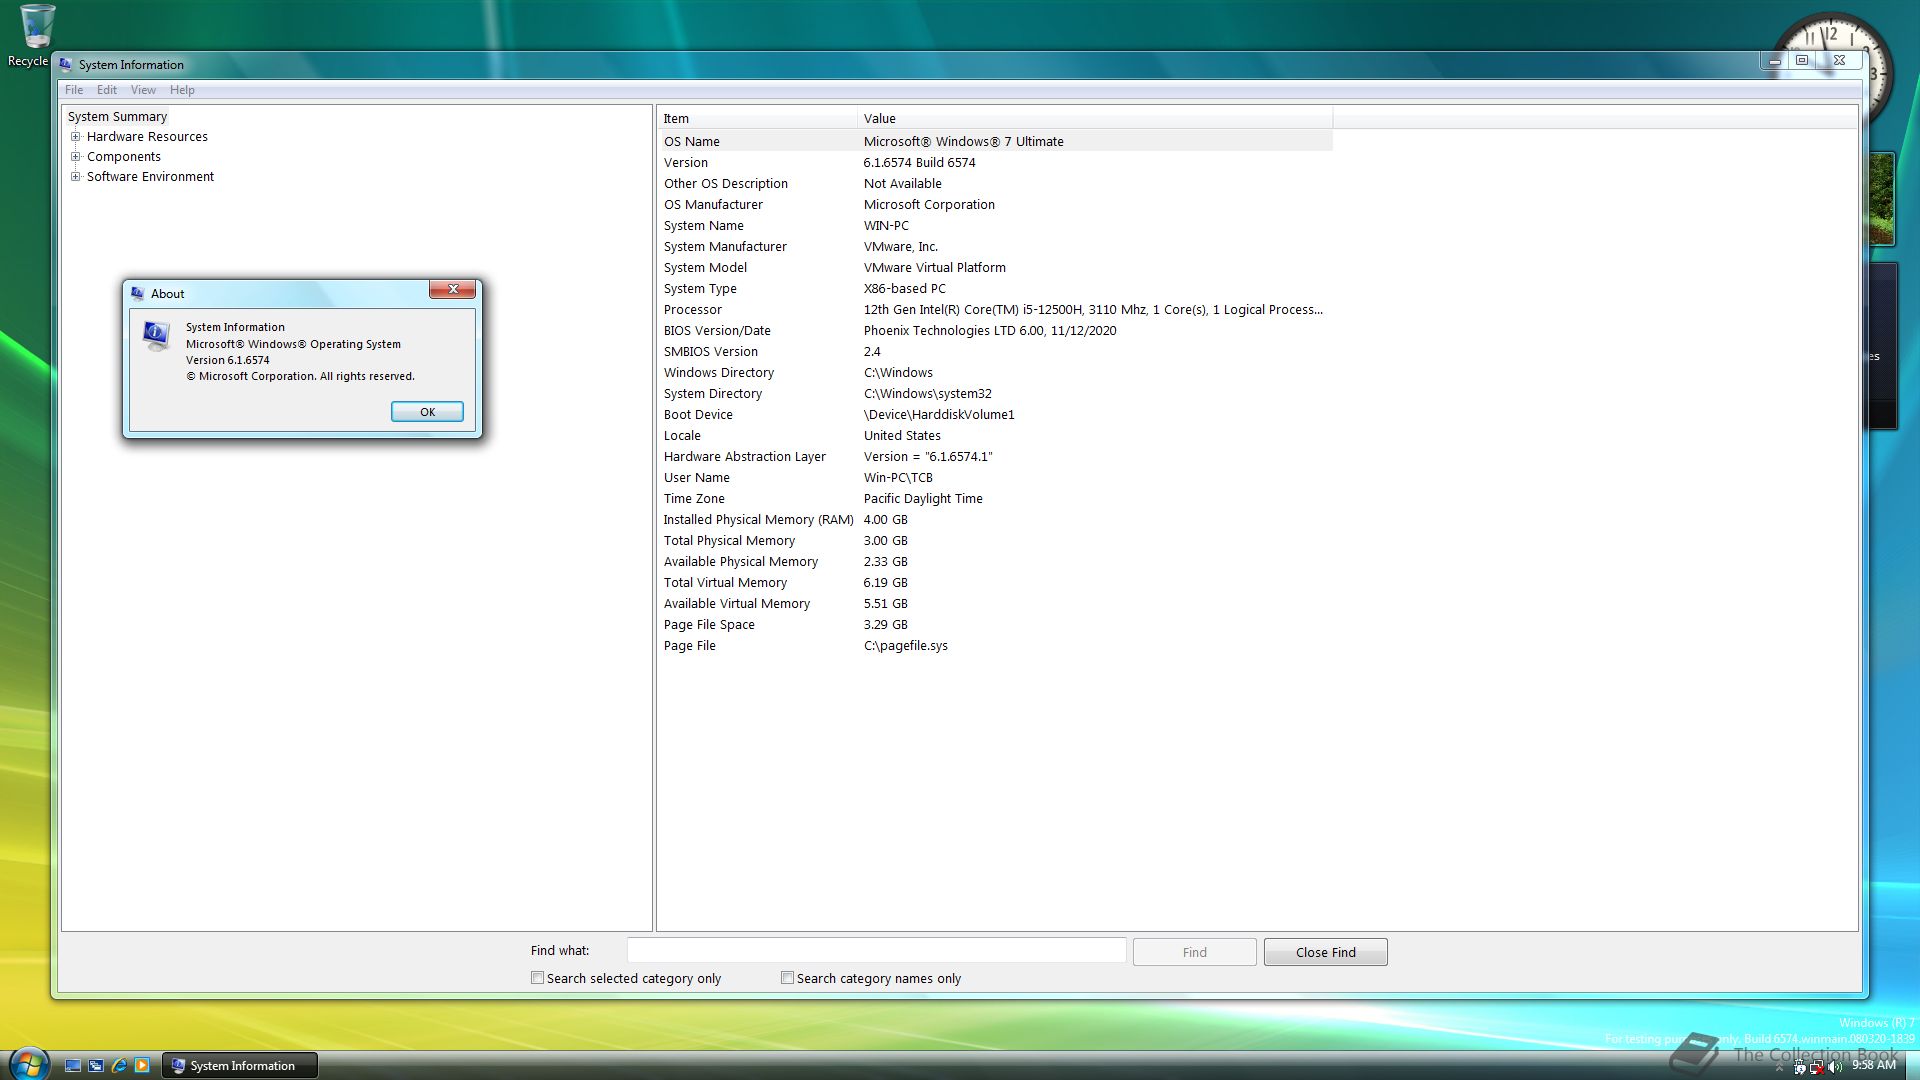Viewport: 1920px width, 1080px height.
Task: Launch Internet Explorer from quick launch
Action: pyautogui.click(x=119, y=1066)
